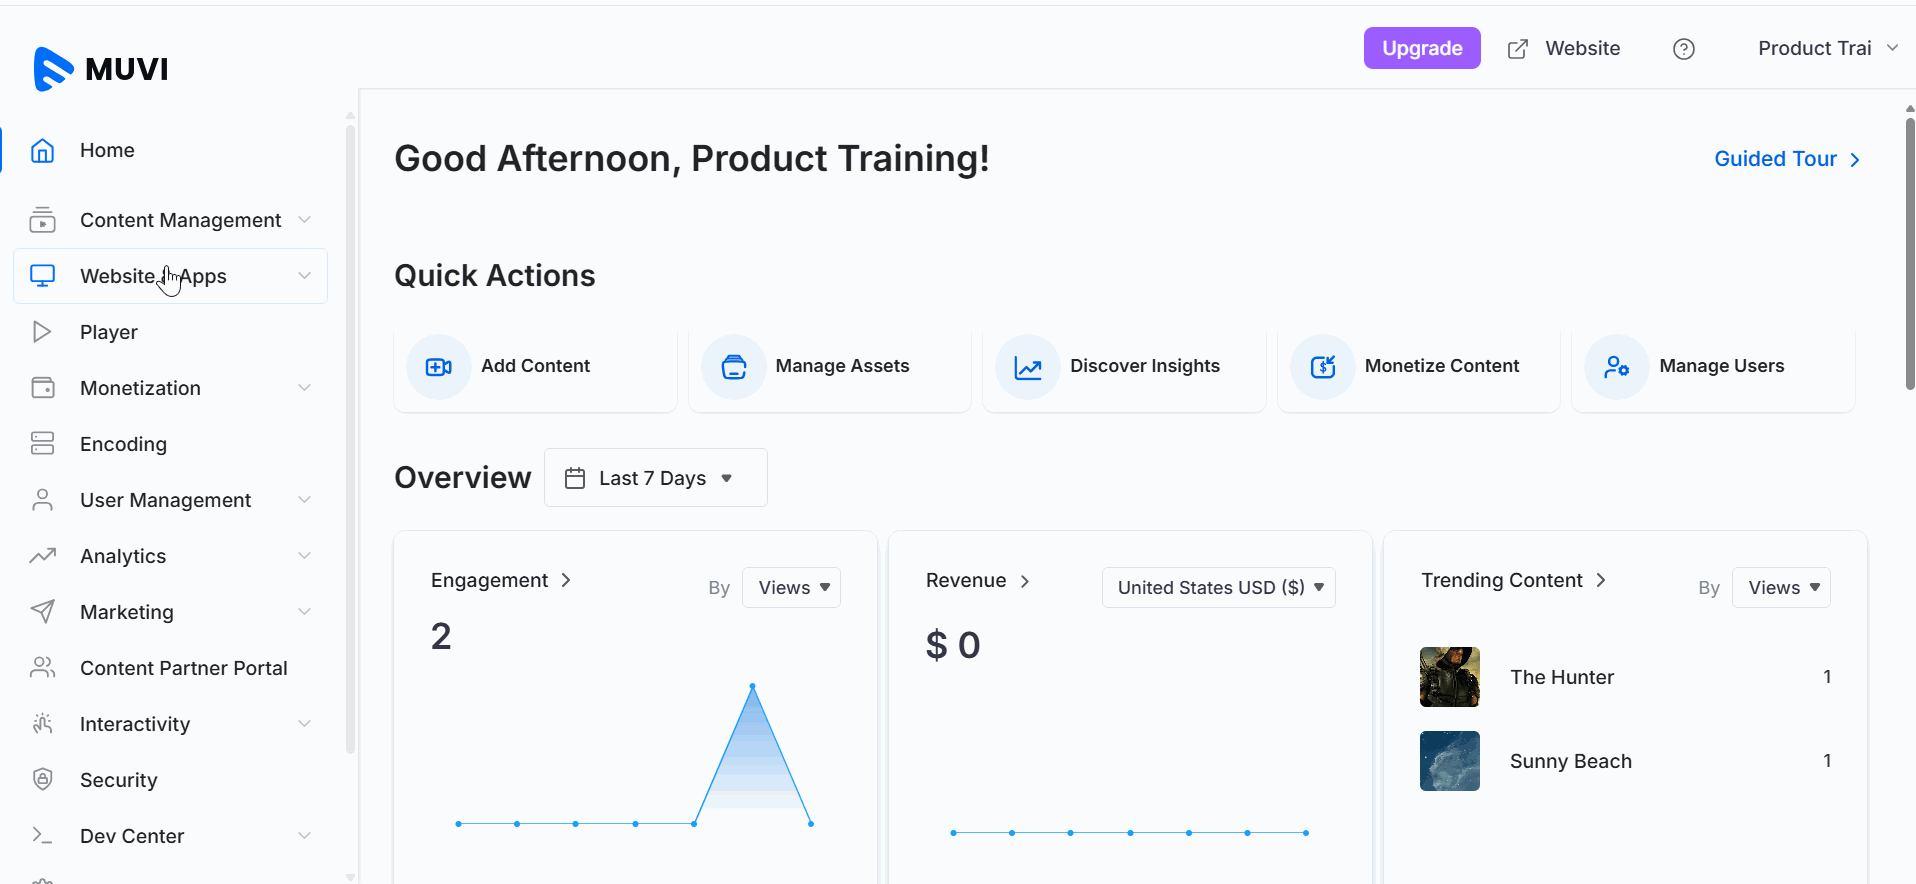The image size is (1916, 884).
Task: Open the United States USD currency dropdown
Action: pos(1218,588)
